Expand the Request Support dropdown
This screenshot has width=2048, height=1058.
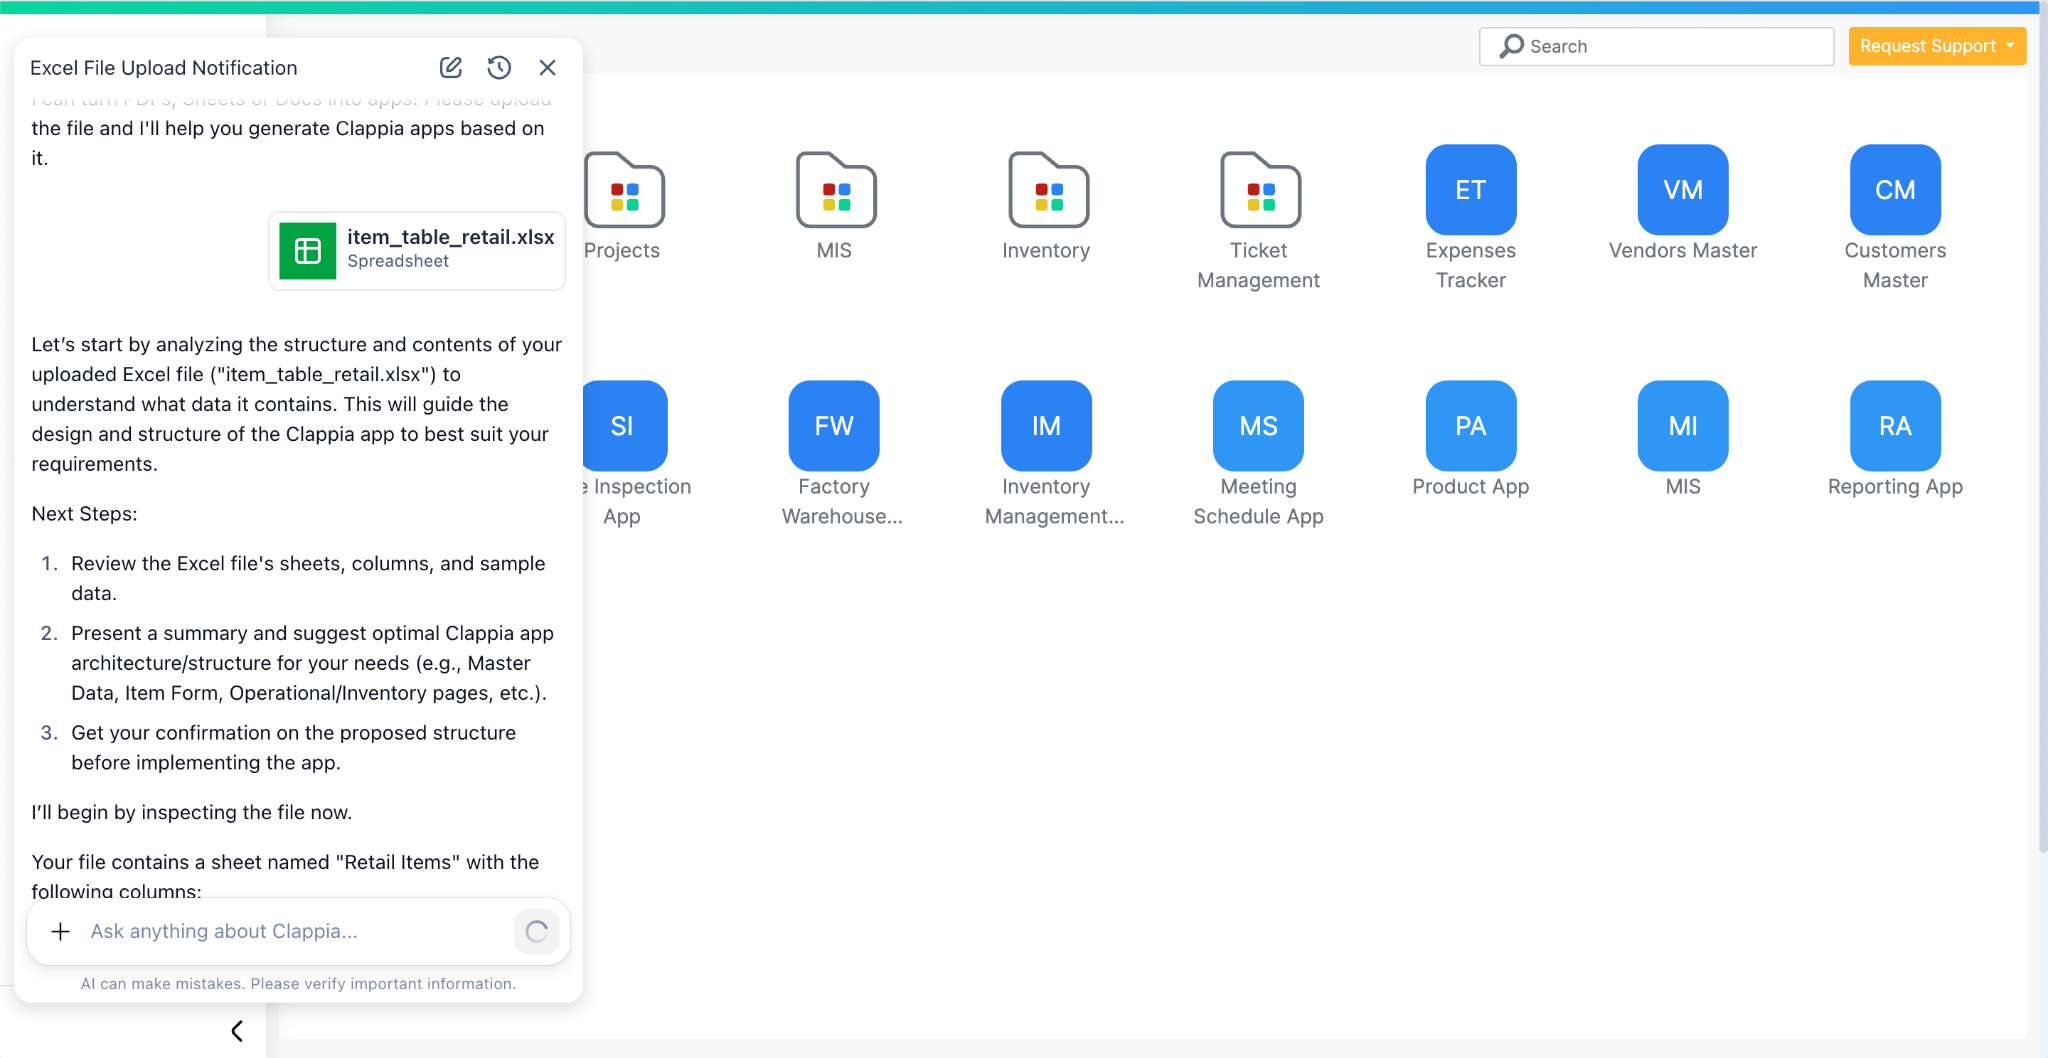click(x=1936, y=45)
